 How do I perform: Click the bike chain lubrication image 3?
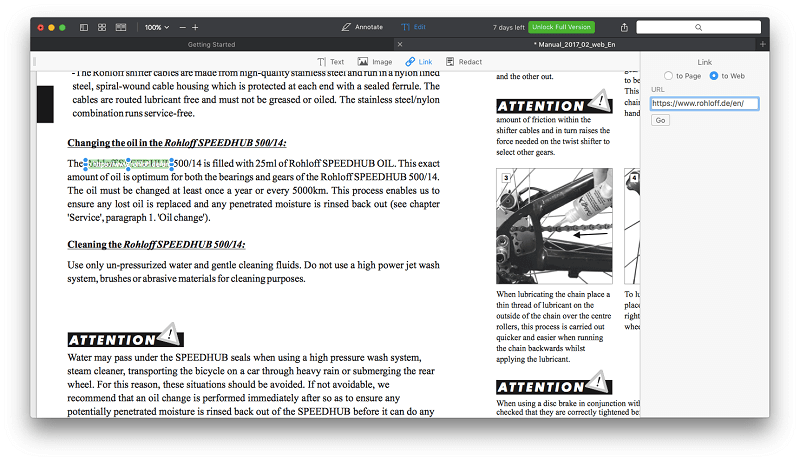click(554, 226)
